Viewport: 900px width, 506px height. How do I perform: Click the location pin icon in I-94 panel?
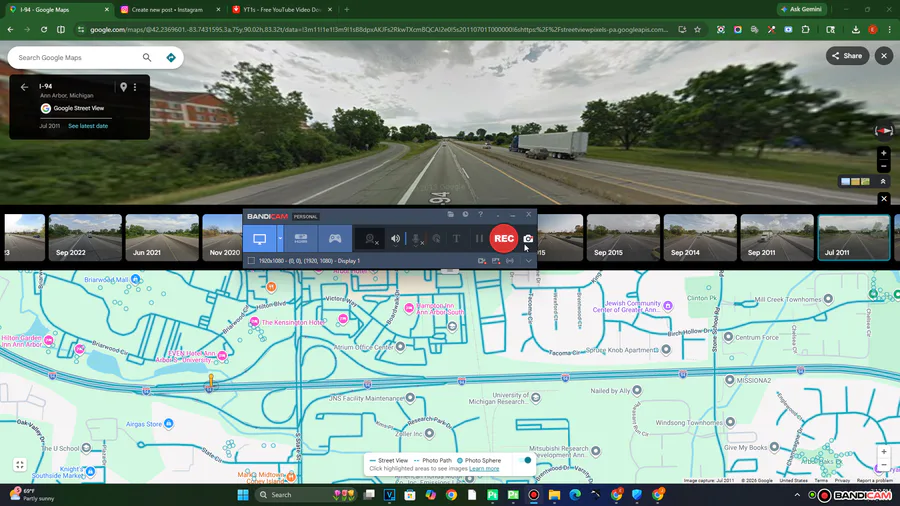(x=123, y=87)
